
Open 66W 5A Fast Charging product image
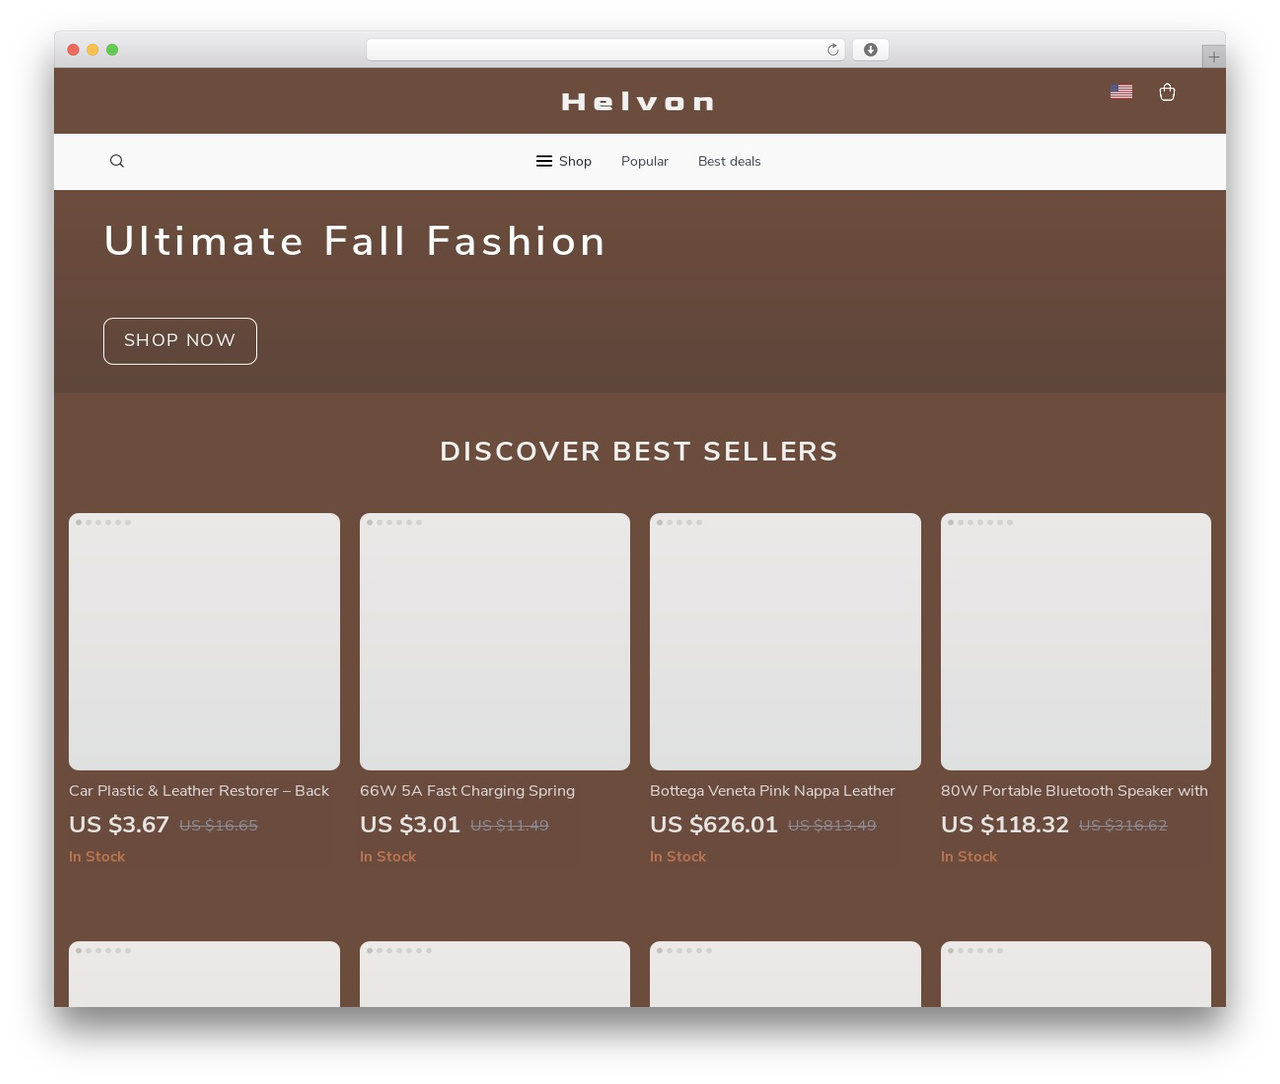495,641
